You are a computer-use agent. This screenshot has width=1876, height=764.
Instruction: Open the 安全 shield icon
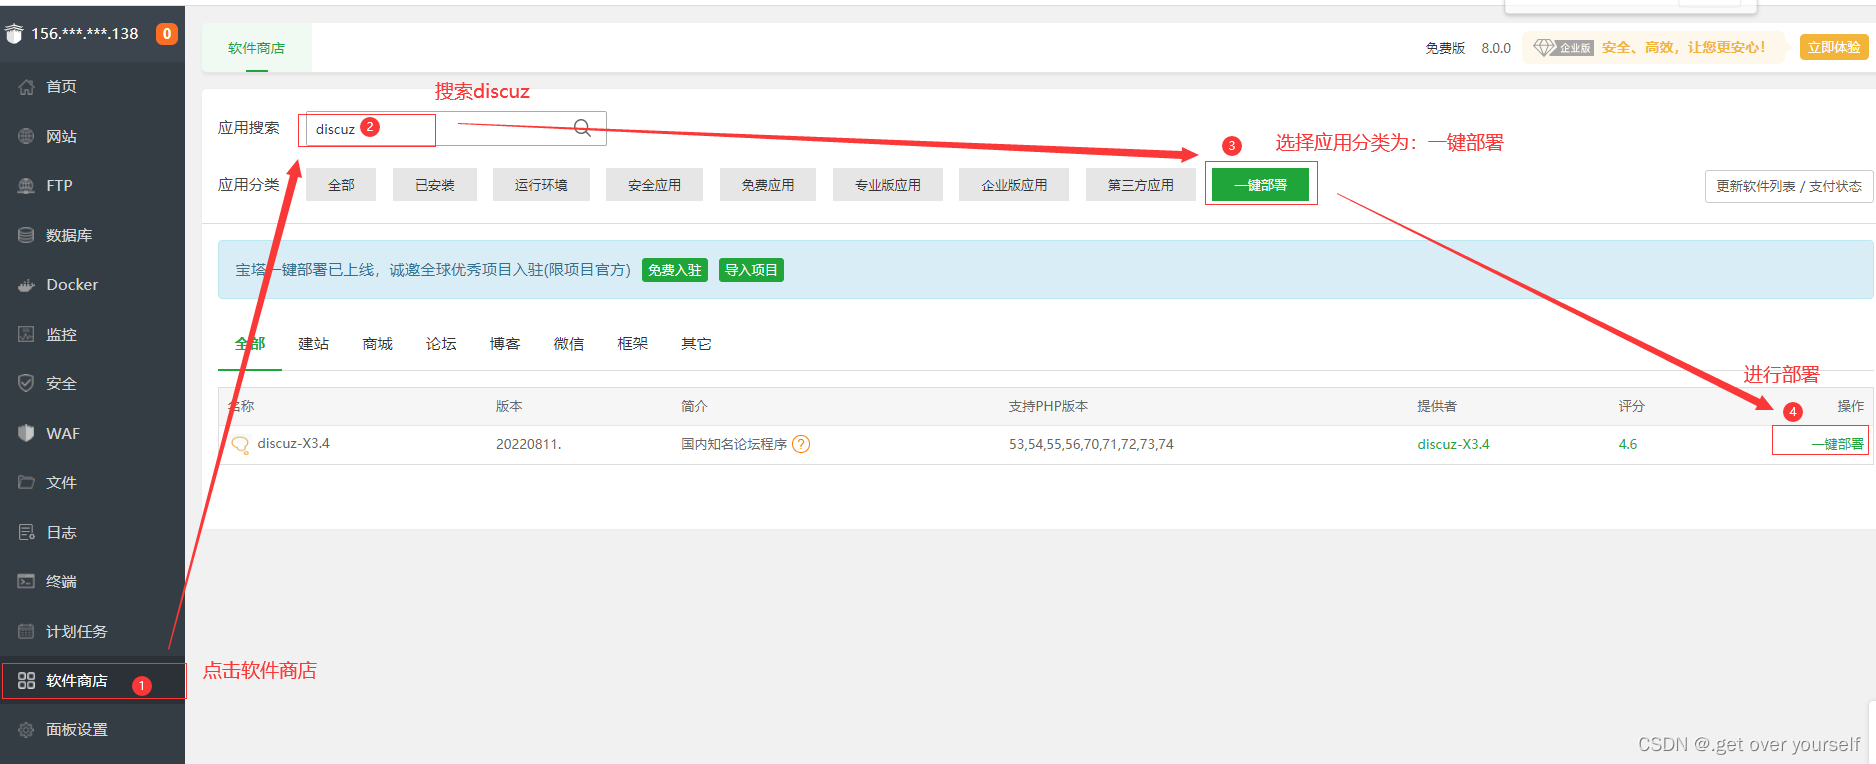[x=26, y=383]
